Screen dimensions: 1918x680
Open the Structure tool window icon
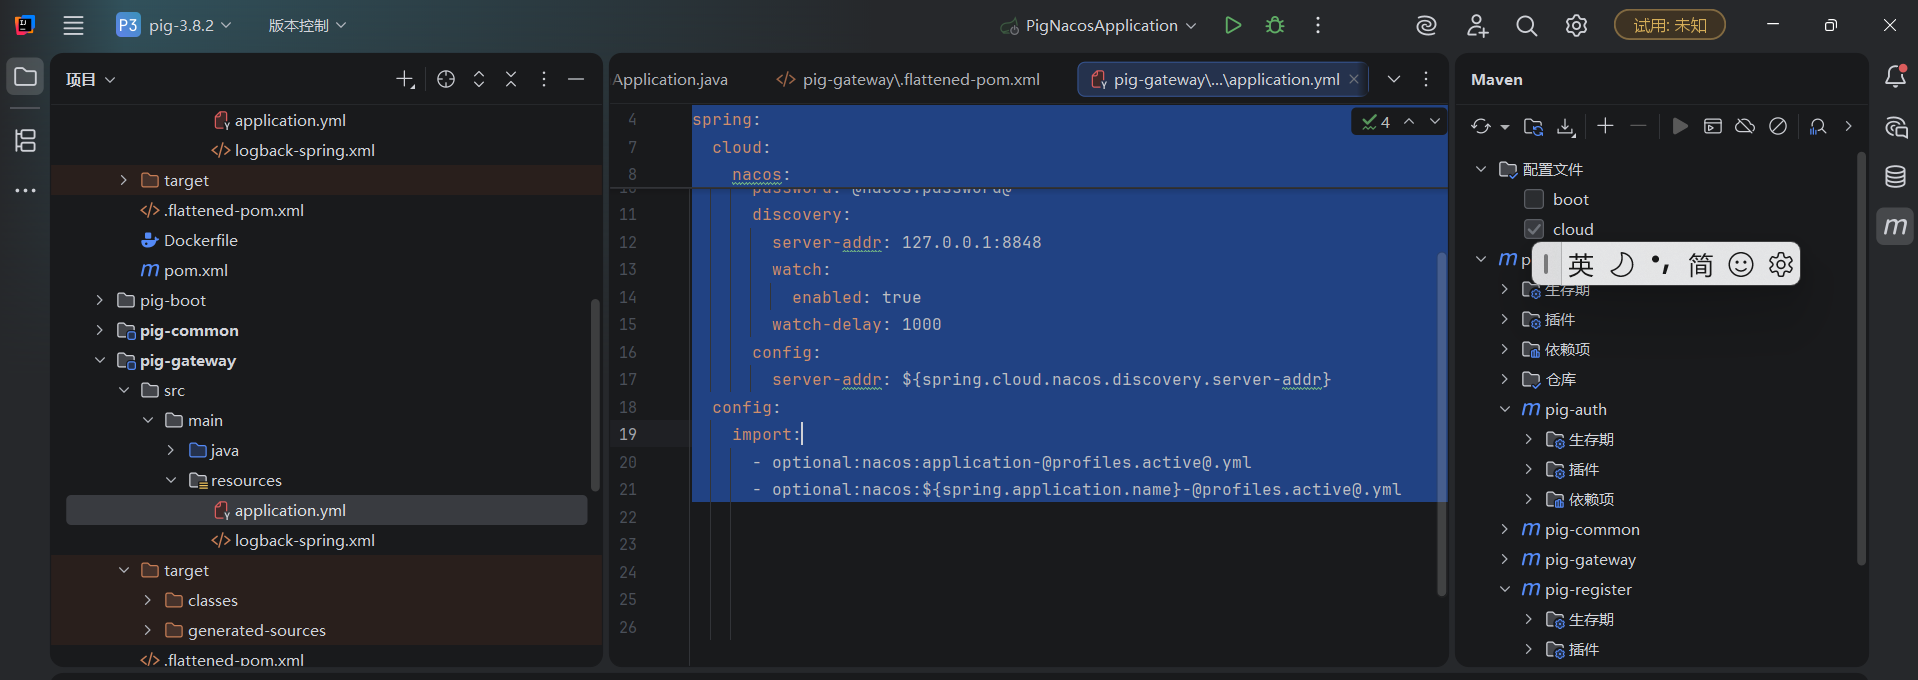(25, 141)
